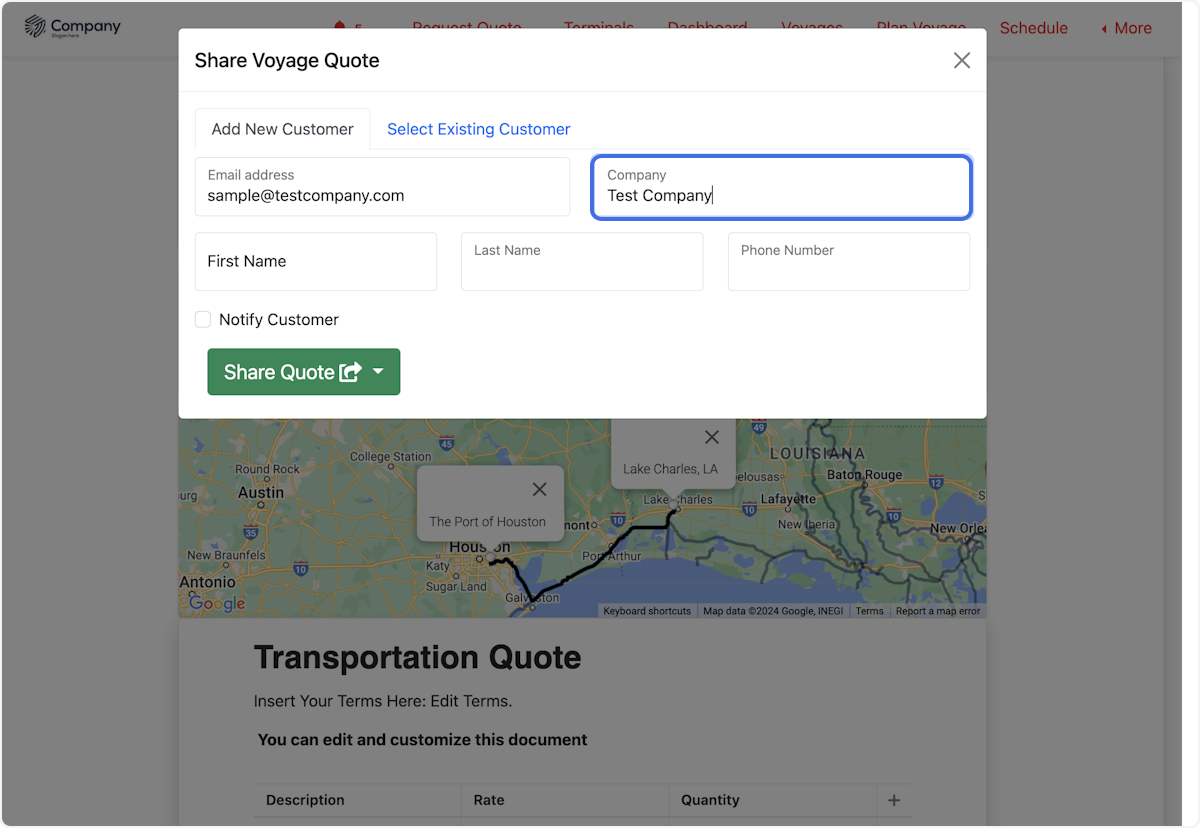This screenshot has height=828, width=1200.
Task: Focus the First Name field
Action: (x=316, y=262)
